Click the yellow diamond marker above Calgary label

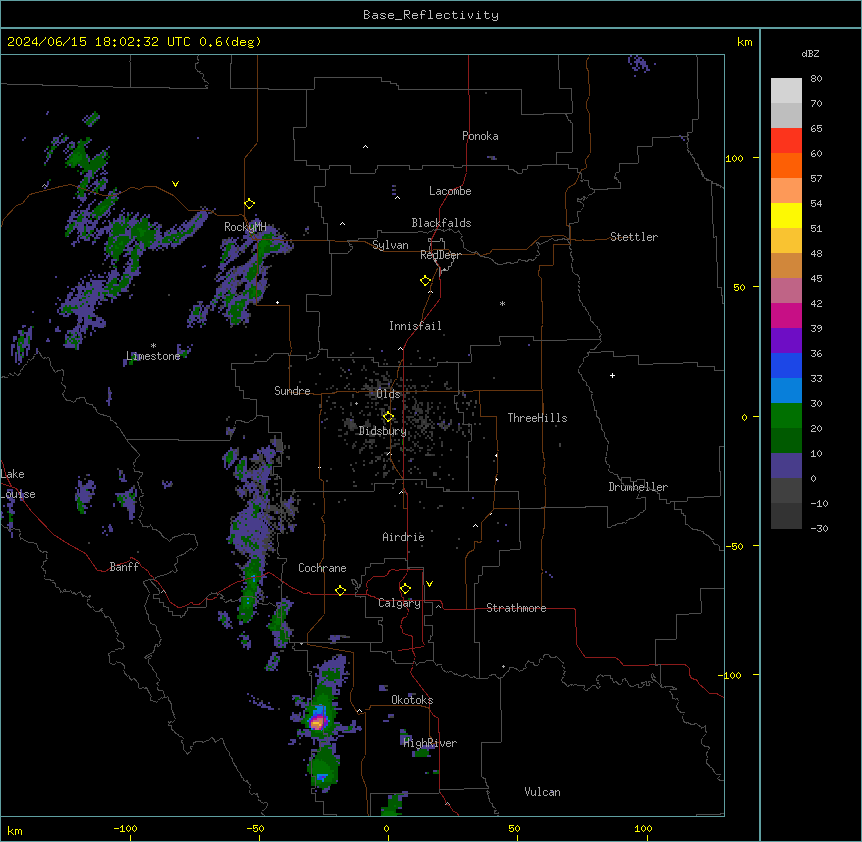pos(405,589)
